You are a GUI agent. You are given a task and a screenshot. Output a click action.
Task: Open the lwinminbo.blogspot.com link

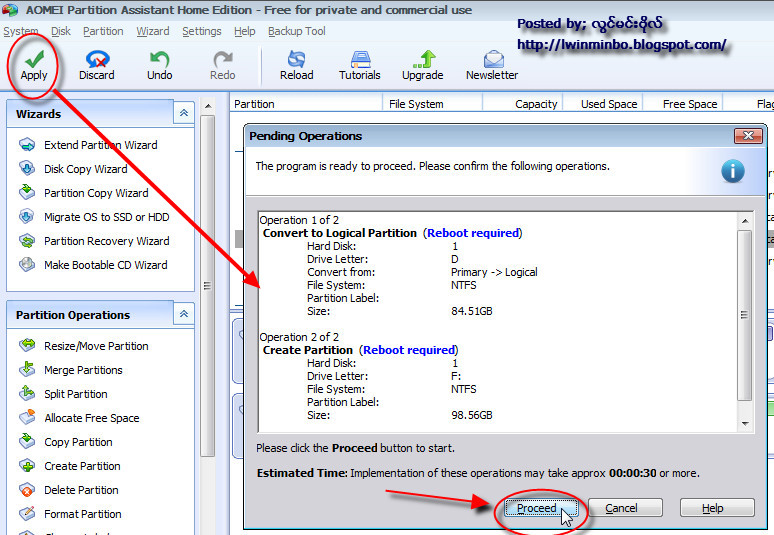[x=621, y=45]
